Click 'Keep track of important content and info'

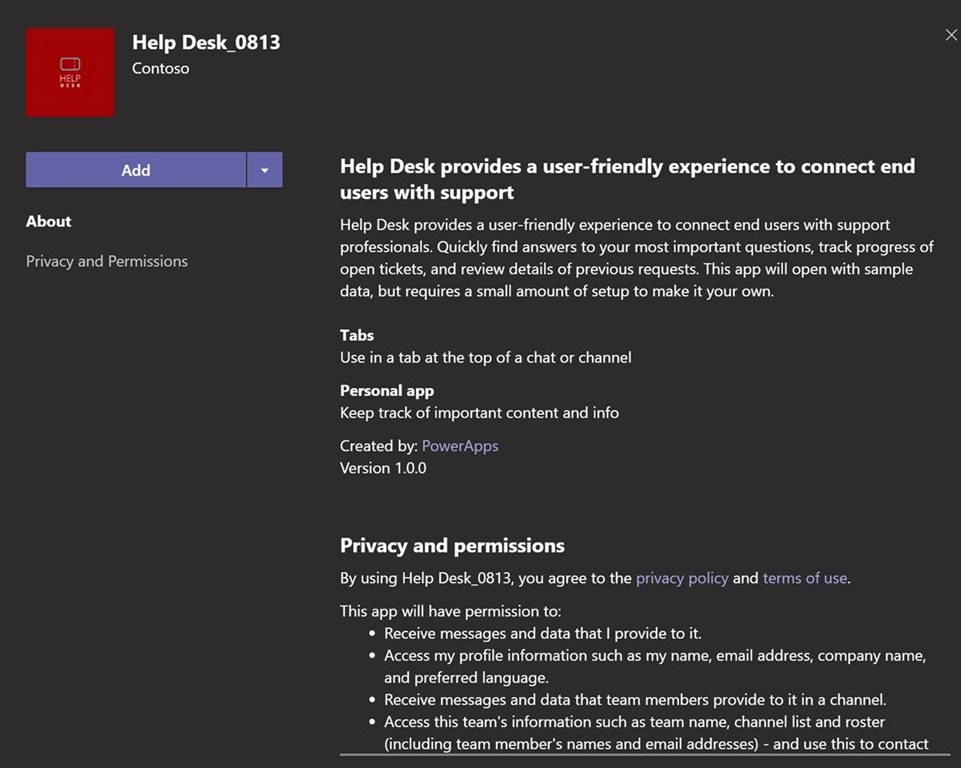479,412
